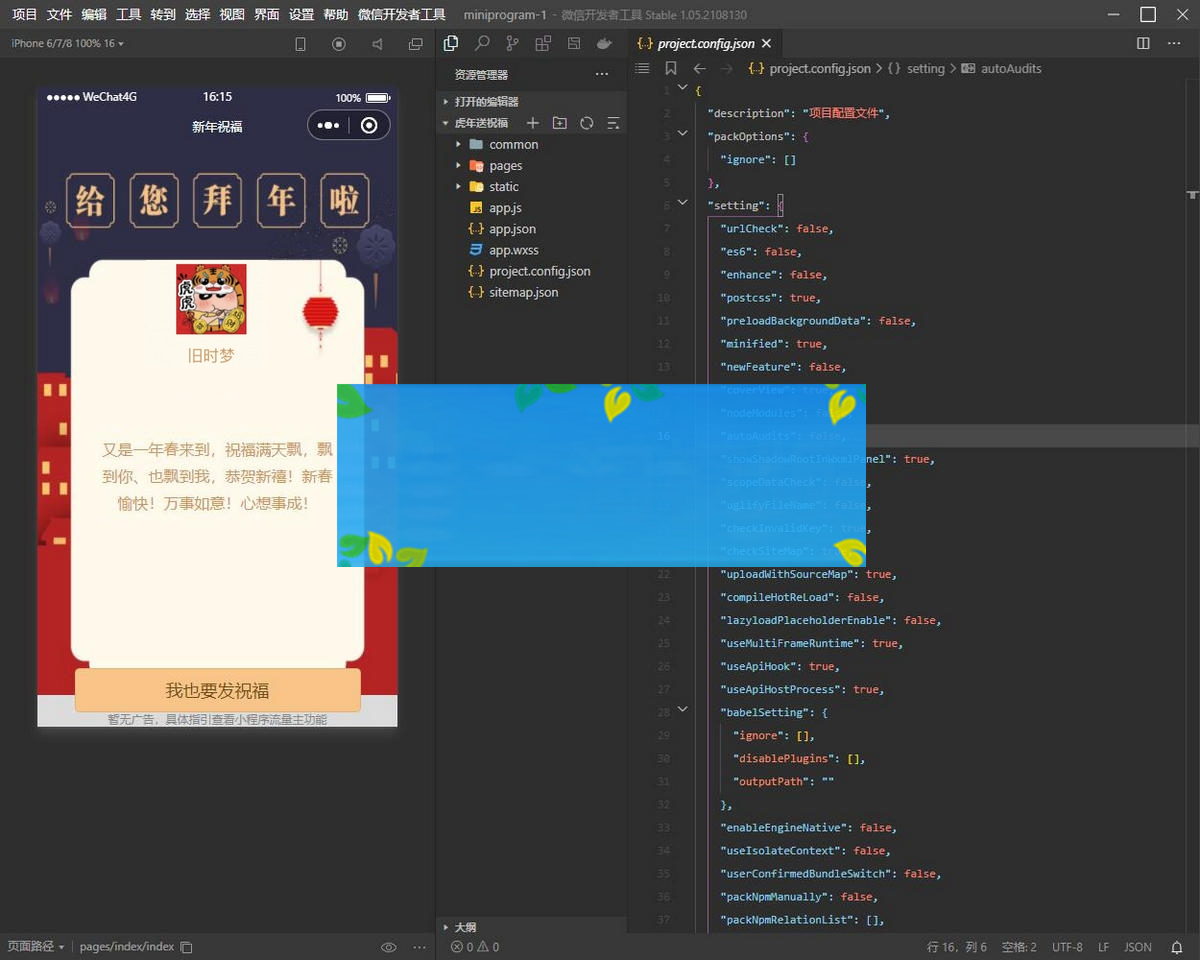Viewport: 1200px width, 960px height.
Task: Create a new file in 虎年送祝福
Action: point(533,123)
